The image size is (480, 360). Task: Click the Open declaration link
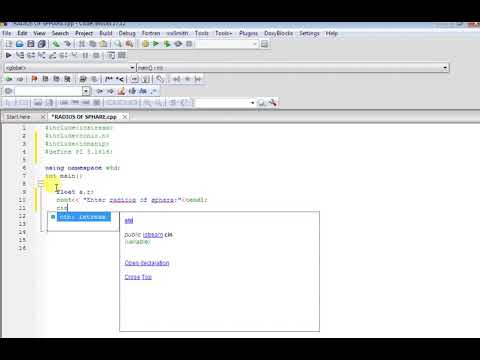tap(147, 263)
